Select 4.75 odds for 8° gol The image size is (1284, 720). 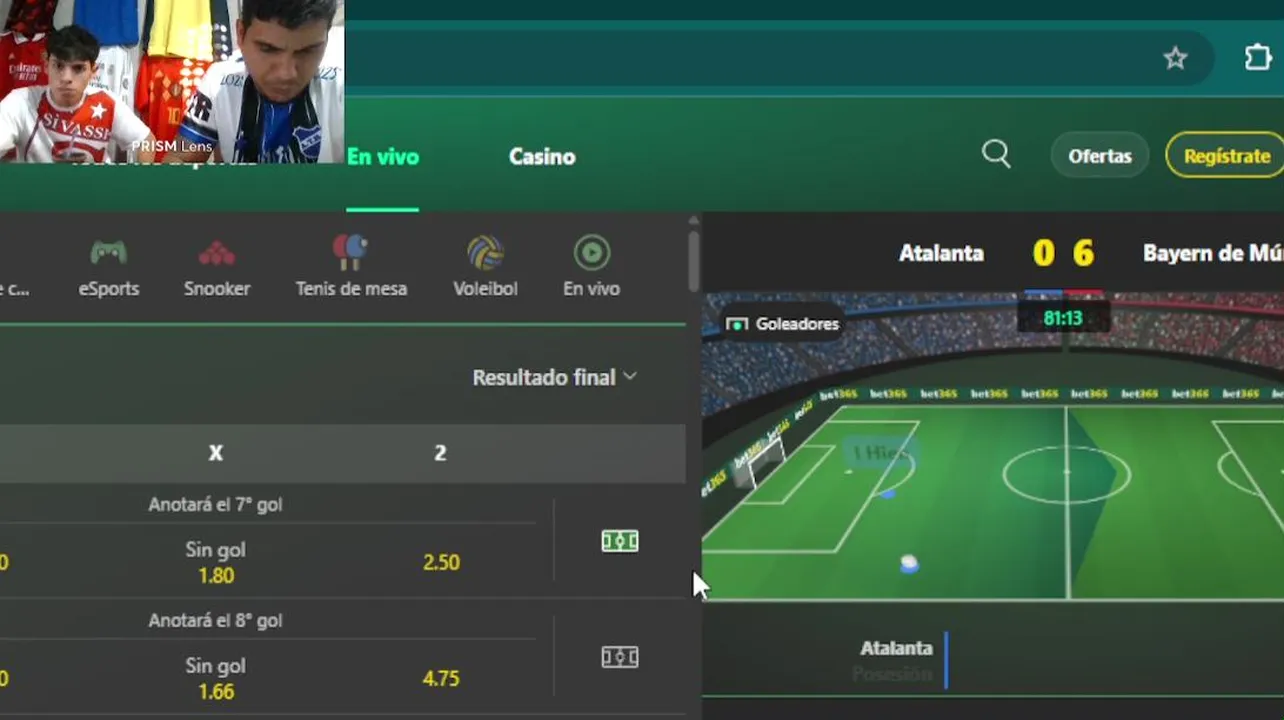pos(441,678)
